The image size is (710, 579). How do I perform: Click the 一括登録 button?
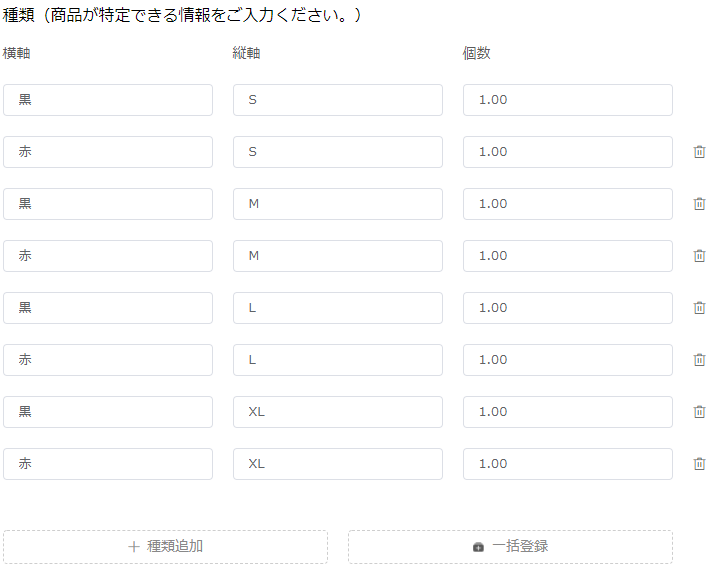pos(510,547)
